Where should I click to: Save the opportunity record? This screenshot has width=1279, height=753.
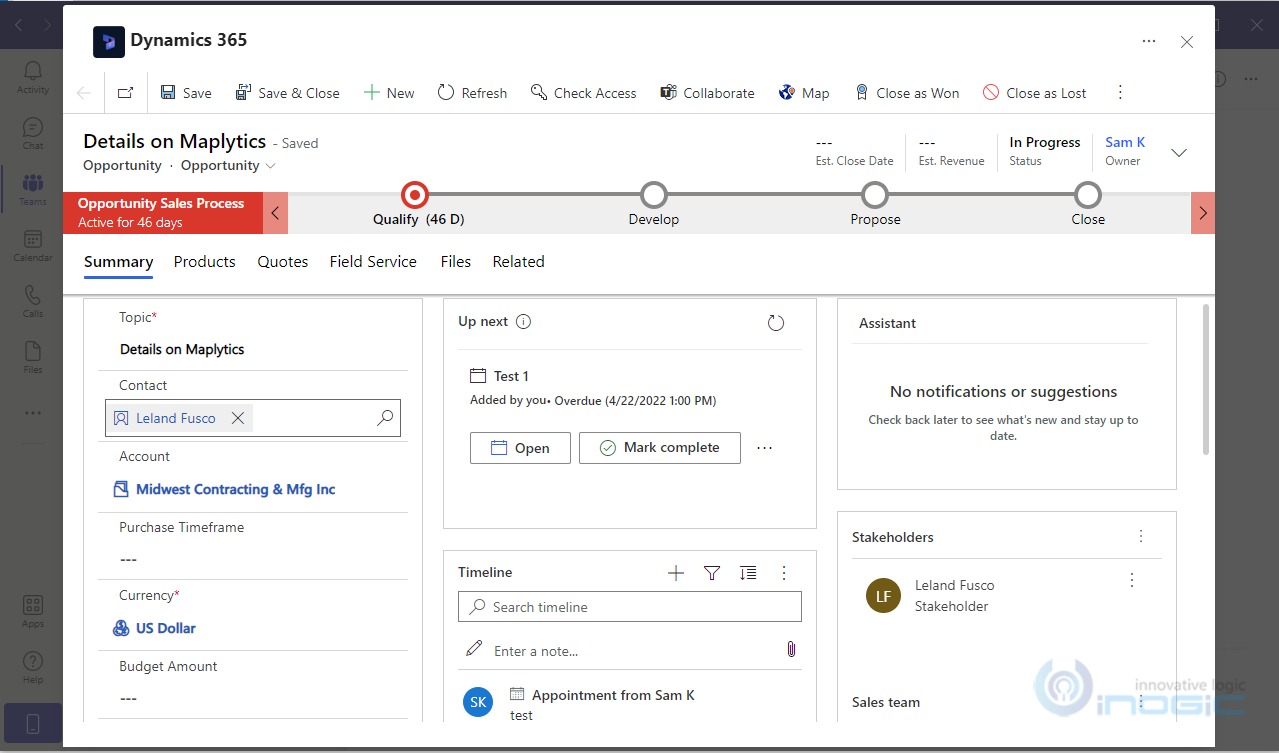tap(186, 93)
